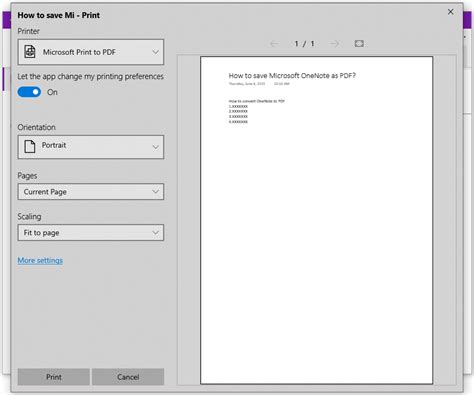Click the 'Let the app change my printing preferences' label
Image resolution: width=474 pixels, height=395 pixels.
pyautogui.click(x=90, y=76)
